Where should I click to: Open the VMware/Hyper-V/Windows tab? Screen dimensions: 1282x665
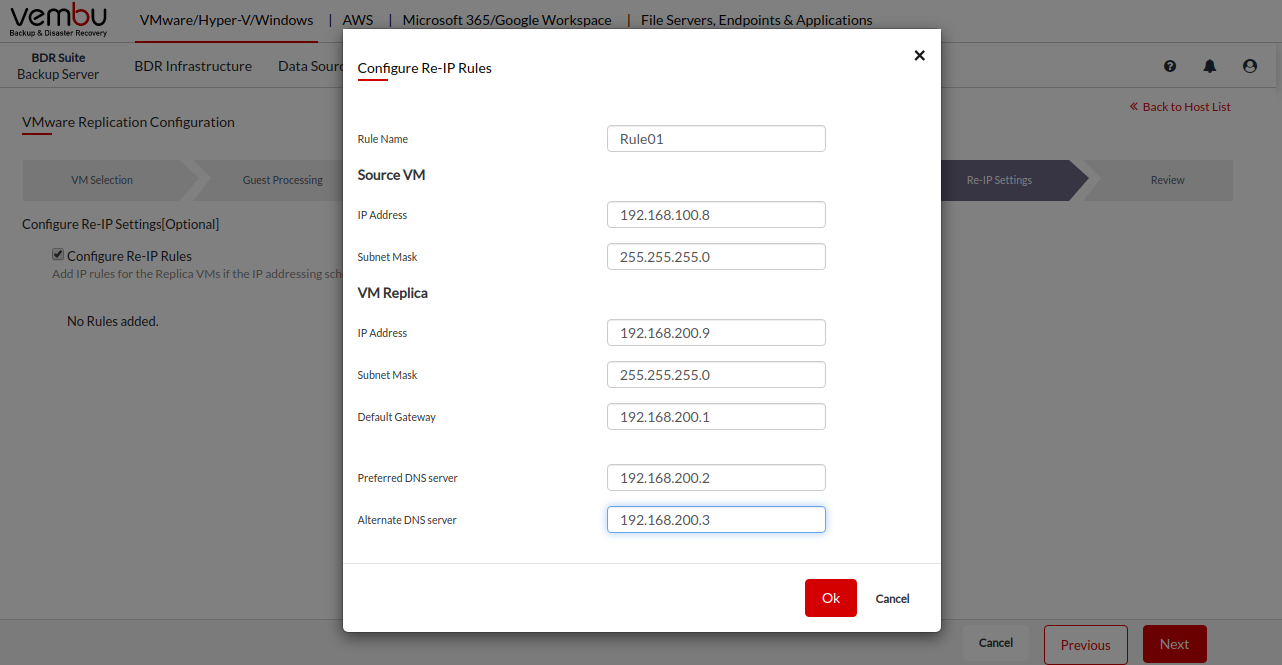[x=226, y=20]
